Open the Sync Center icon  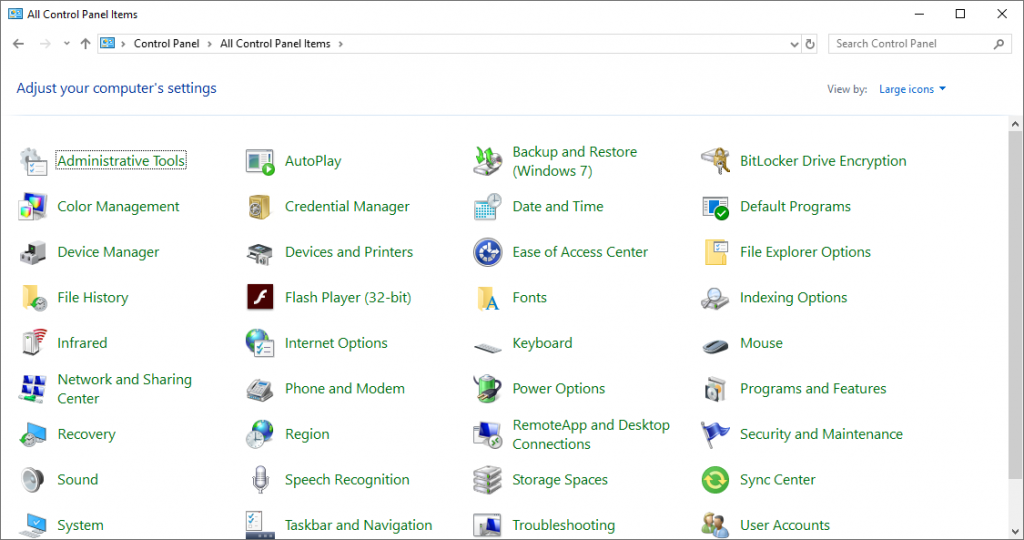click(715, 480)
